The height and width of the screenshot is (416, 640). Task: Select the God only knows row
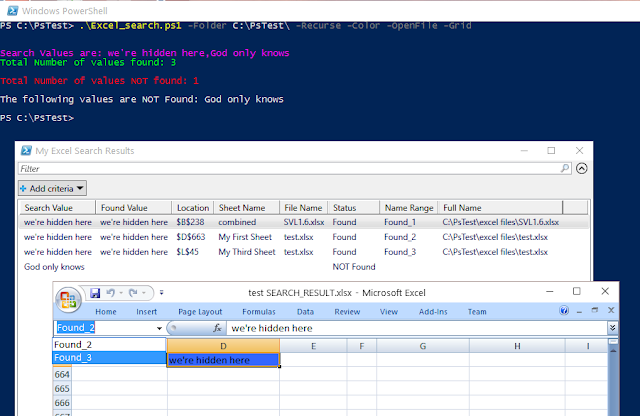(304, 267)
